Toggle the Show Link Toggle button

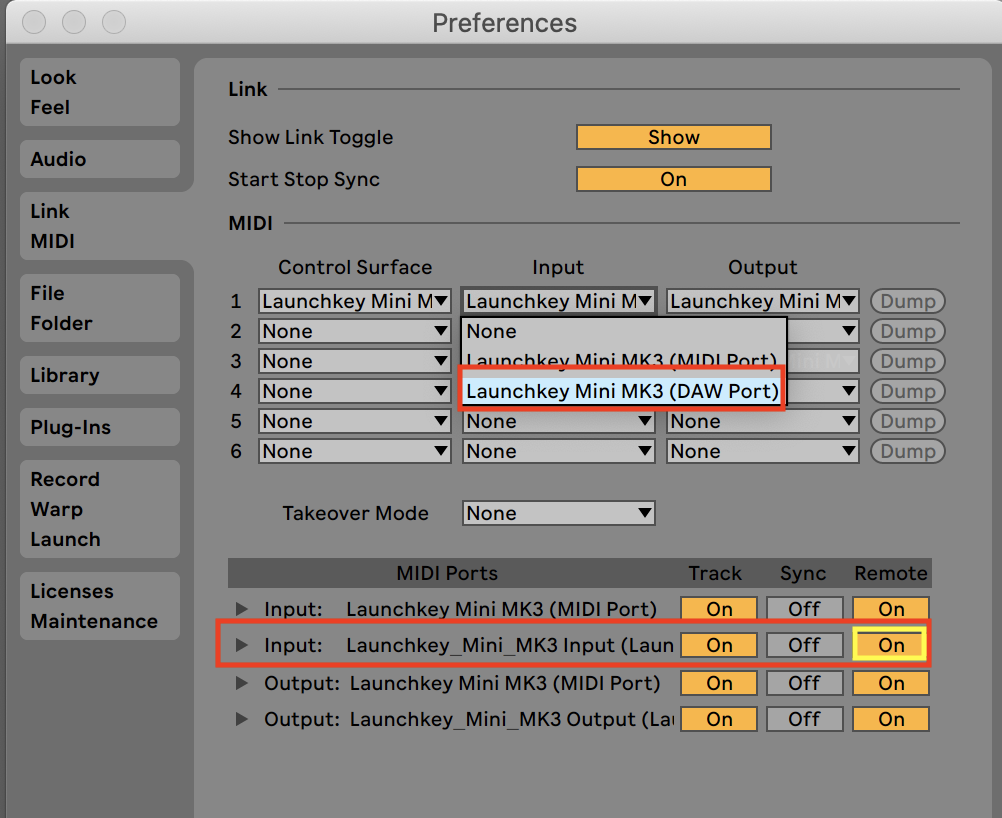(674, 137)
